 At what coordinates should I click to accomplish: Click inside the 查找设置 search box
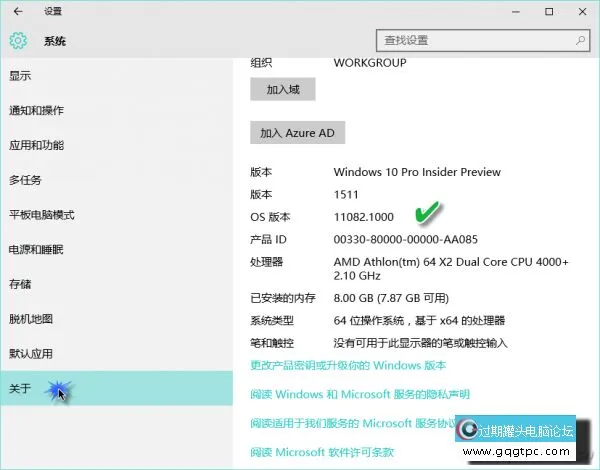(x=470, y=41)
